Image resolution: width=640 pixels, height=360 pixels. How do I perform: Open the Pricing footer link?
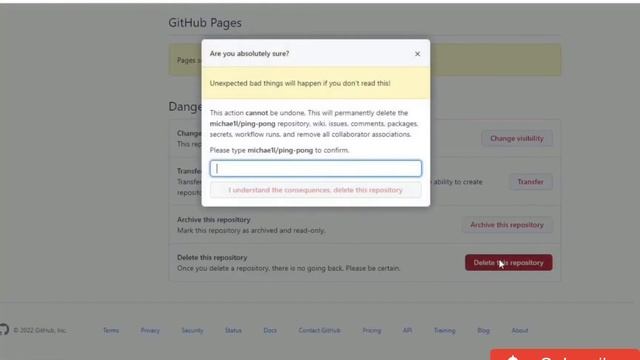(371, 330)
